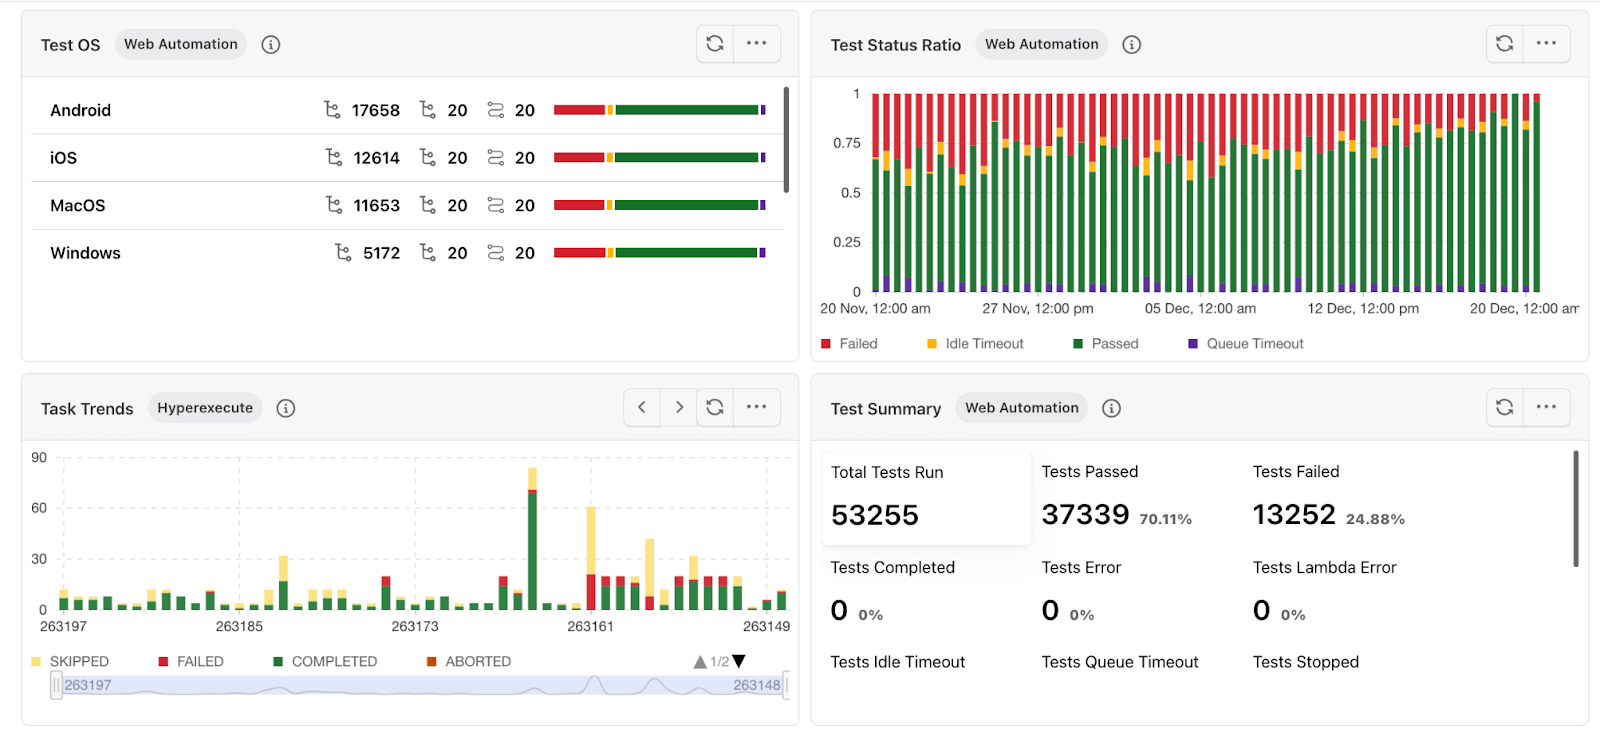Refresh the Test Summary widget
The height and width of the screenshot is (735, 1600).
(x=1504, y=407)
